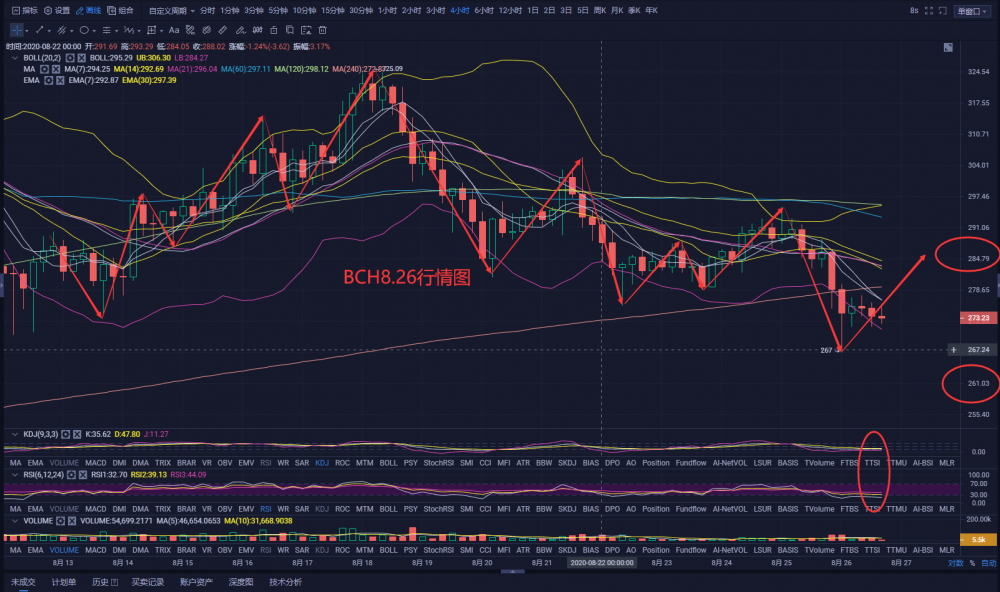
Task: Click the save chart image icon
Action: 306,30
